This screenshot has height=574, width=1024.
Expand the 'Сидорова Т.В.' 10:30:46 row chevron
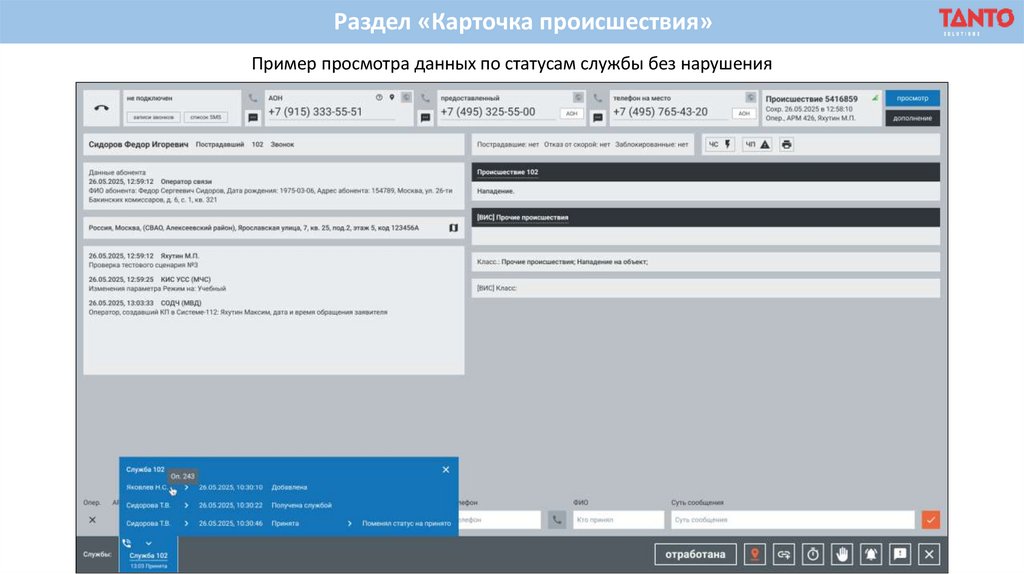click(186, 524)
